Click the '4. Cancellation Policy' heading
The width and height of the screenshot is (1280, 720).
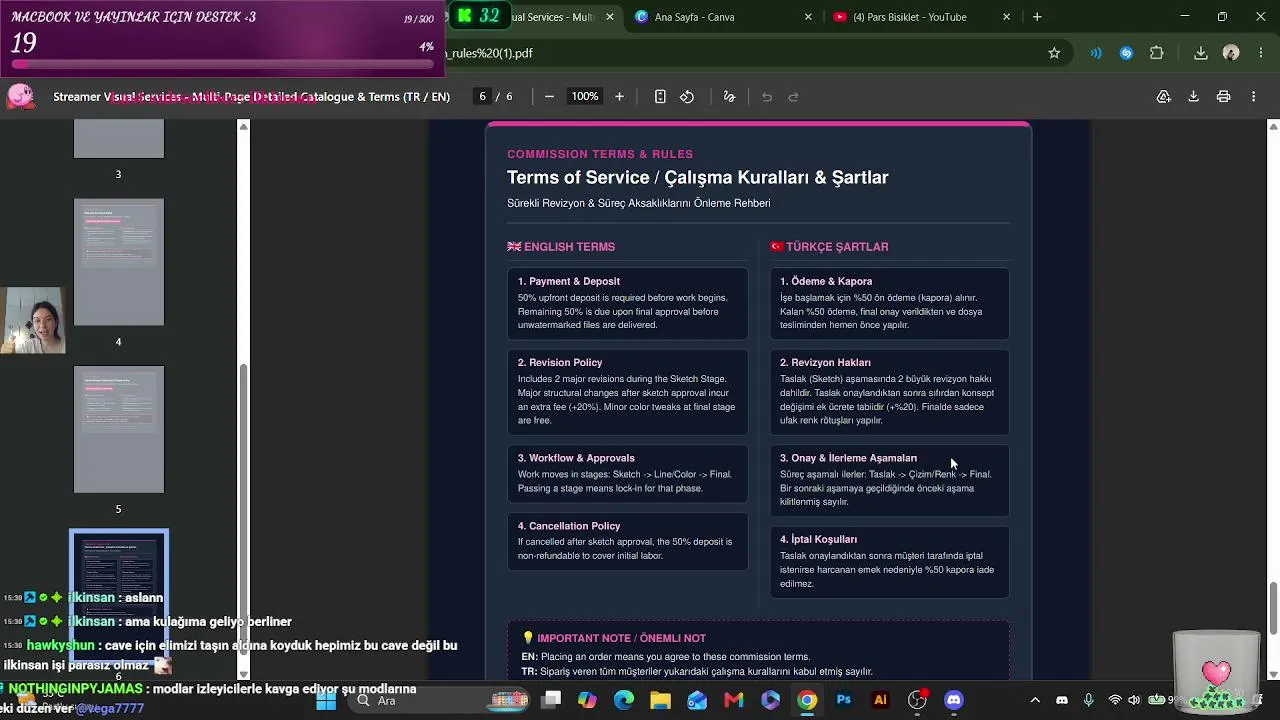[569, 526]
